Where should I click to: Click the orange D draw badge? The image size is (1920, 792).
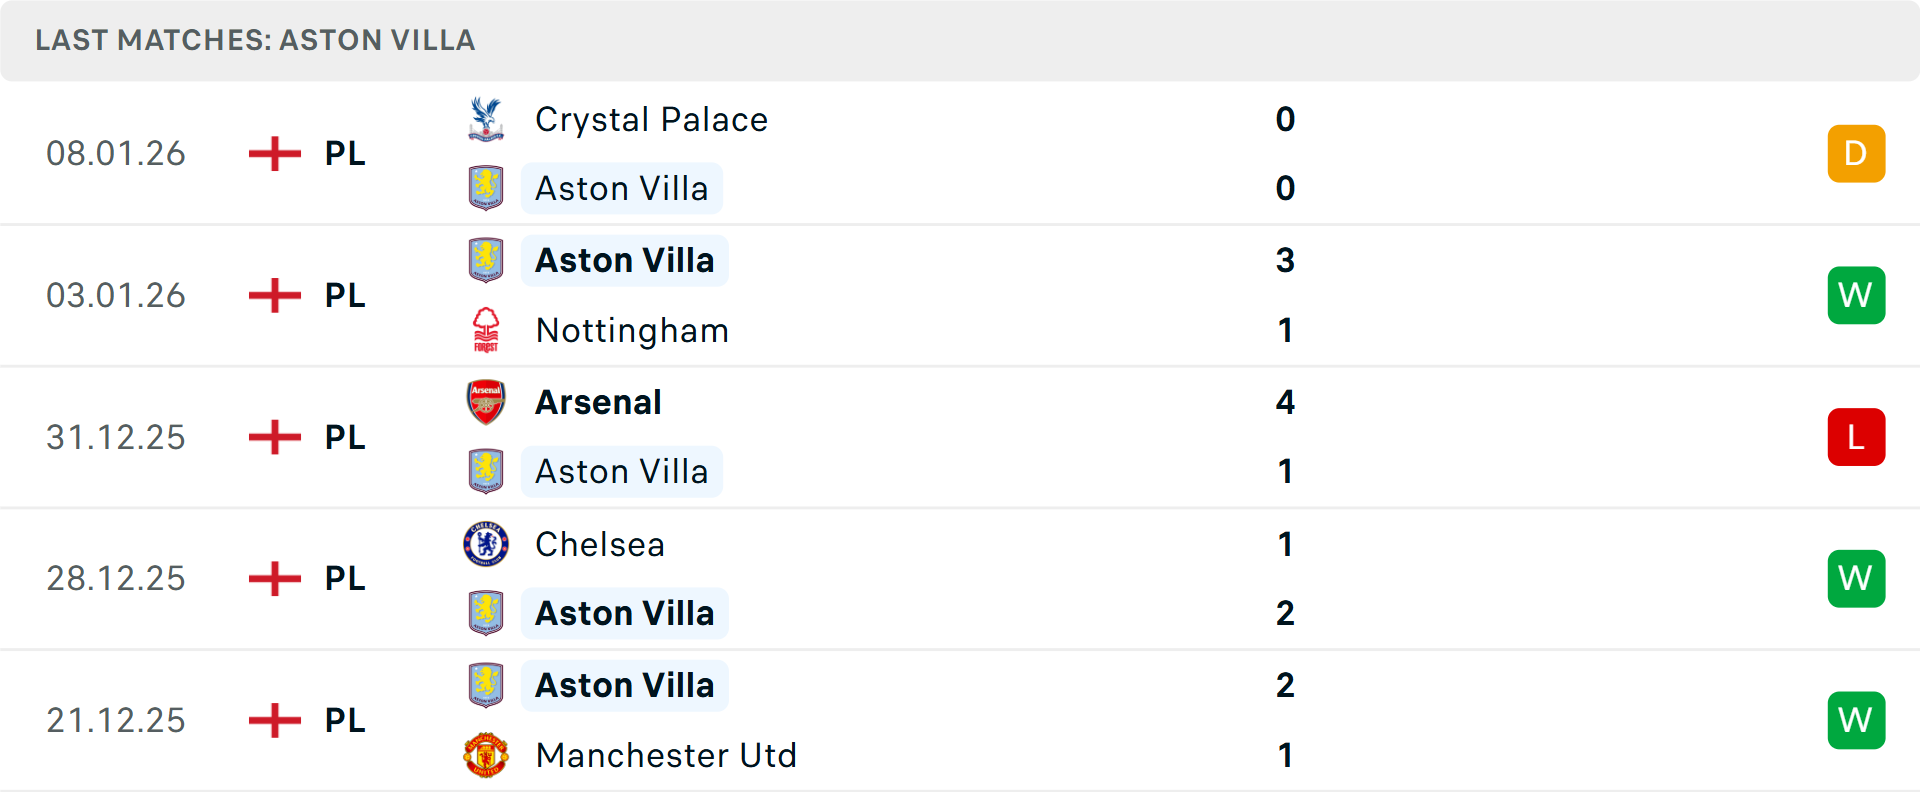click(x=1856, y=154)
